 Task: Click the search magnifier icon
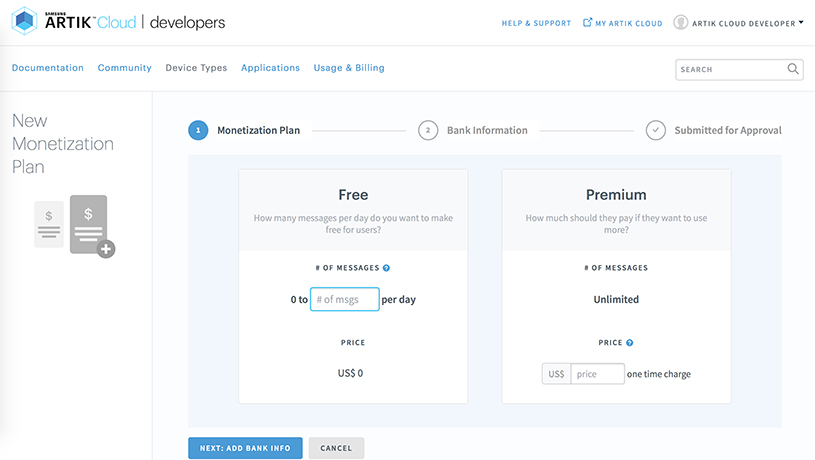(x=793, y=69)
